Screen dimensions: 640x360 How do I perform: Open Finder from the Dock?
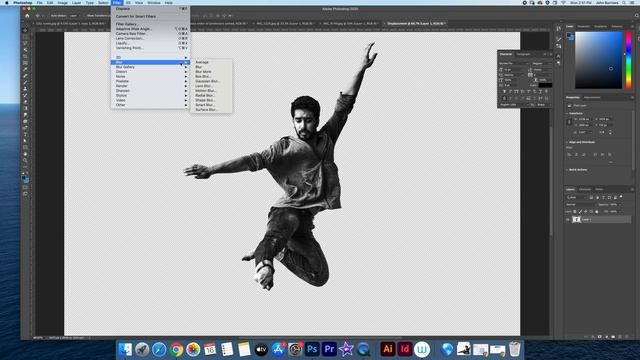tap(125, 349)
